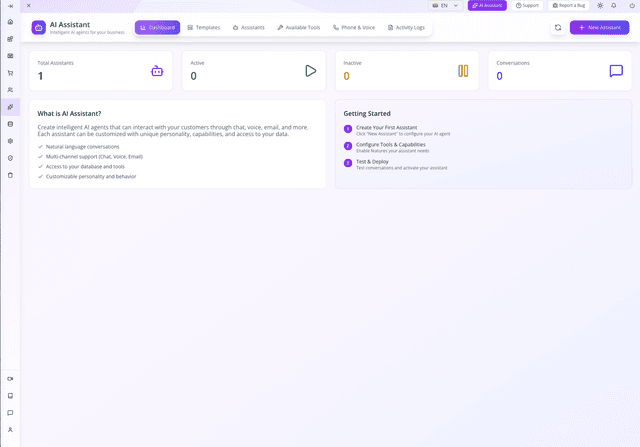Open the notifications bell

[x=614, y=6]
